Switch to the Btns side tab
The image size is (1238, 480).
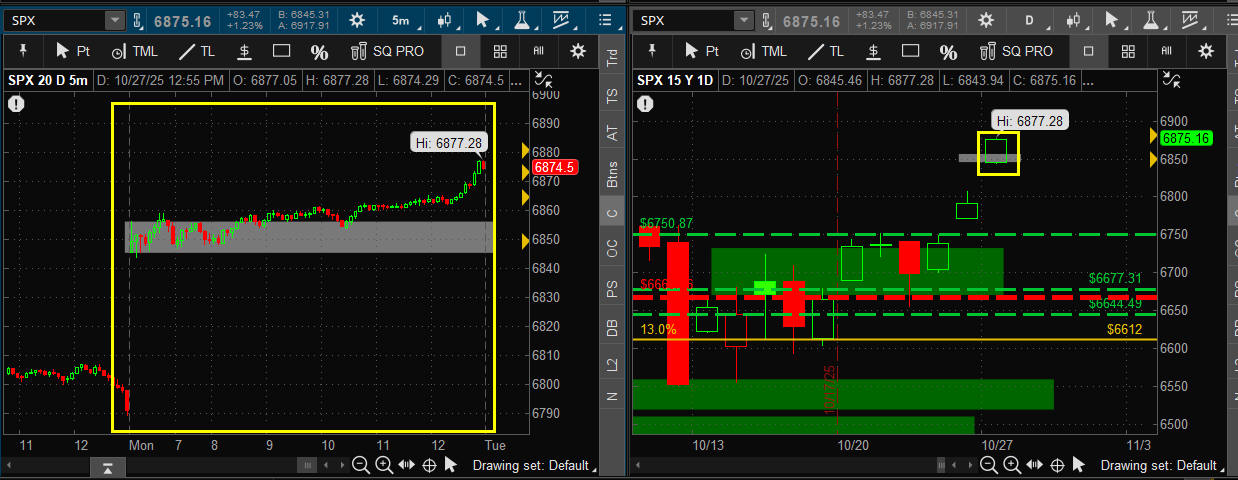(x=612, y=172)
